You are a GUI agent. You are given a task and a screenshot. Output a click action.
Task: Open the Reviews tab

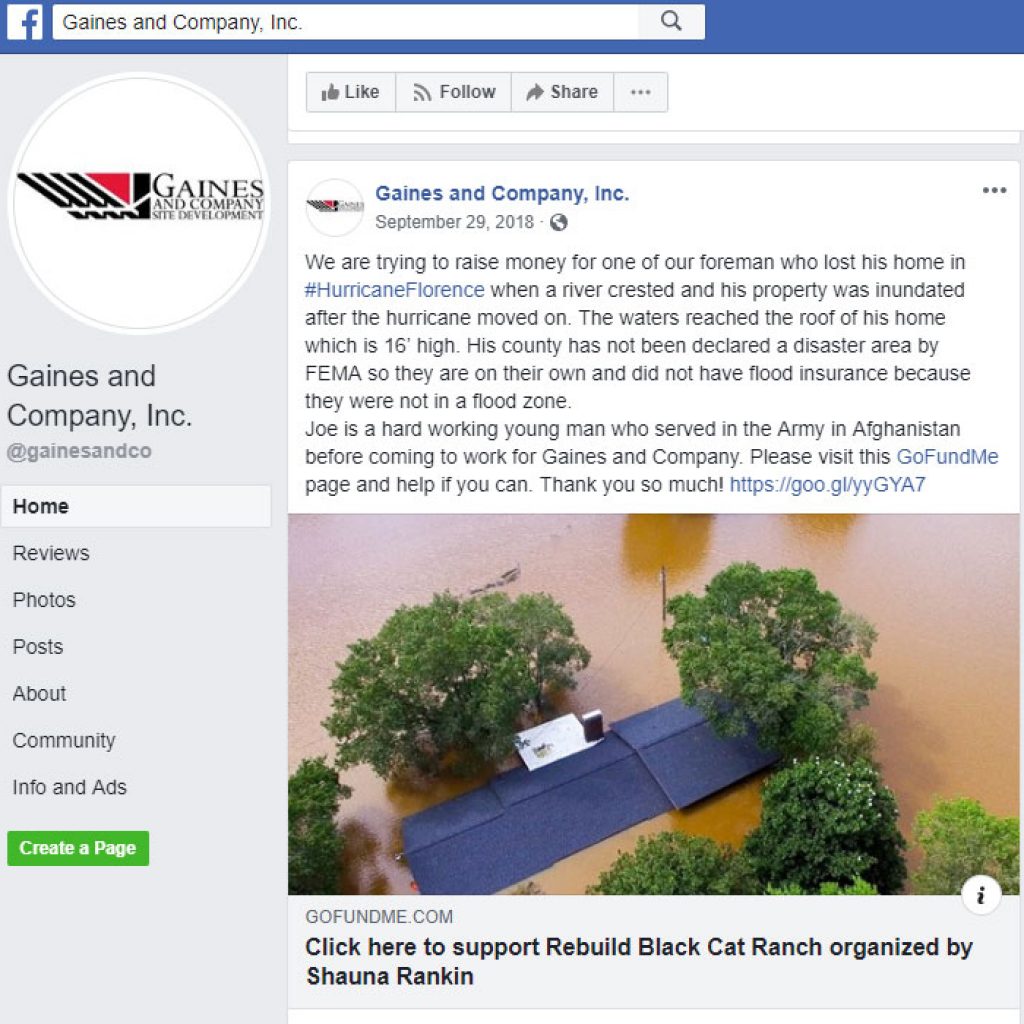(x=51, y=553)
